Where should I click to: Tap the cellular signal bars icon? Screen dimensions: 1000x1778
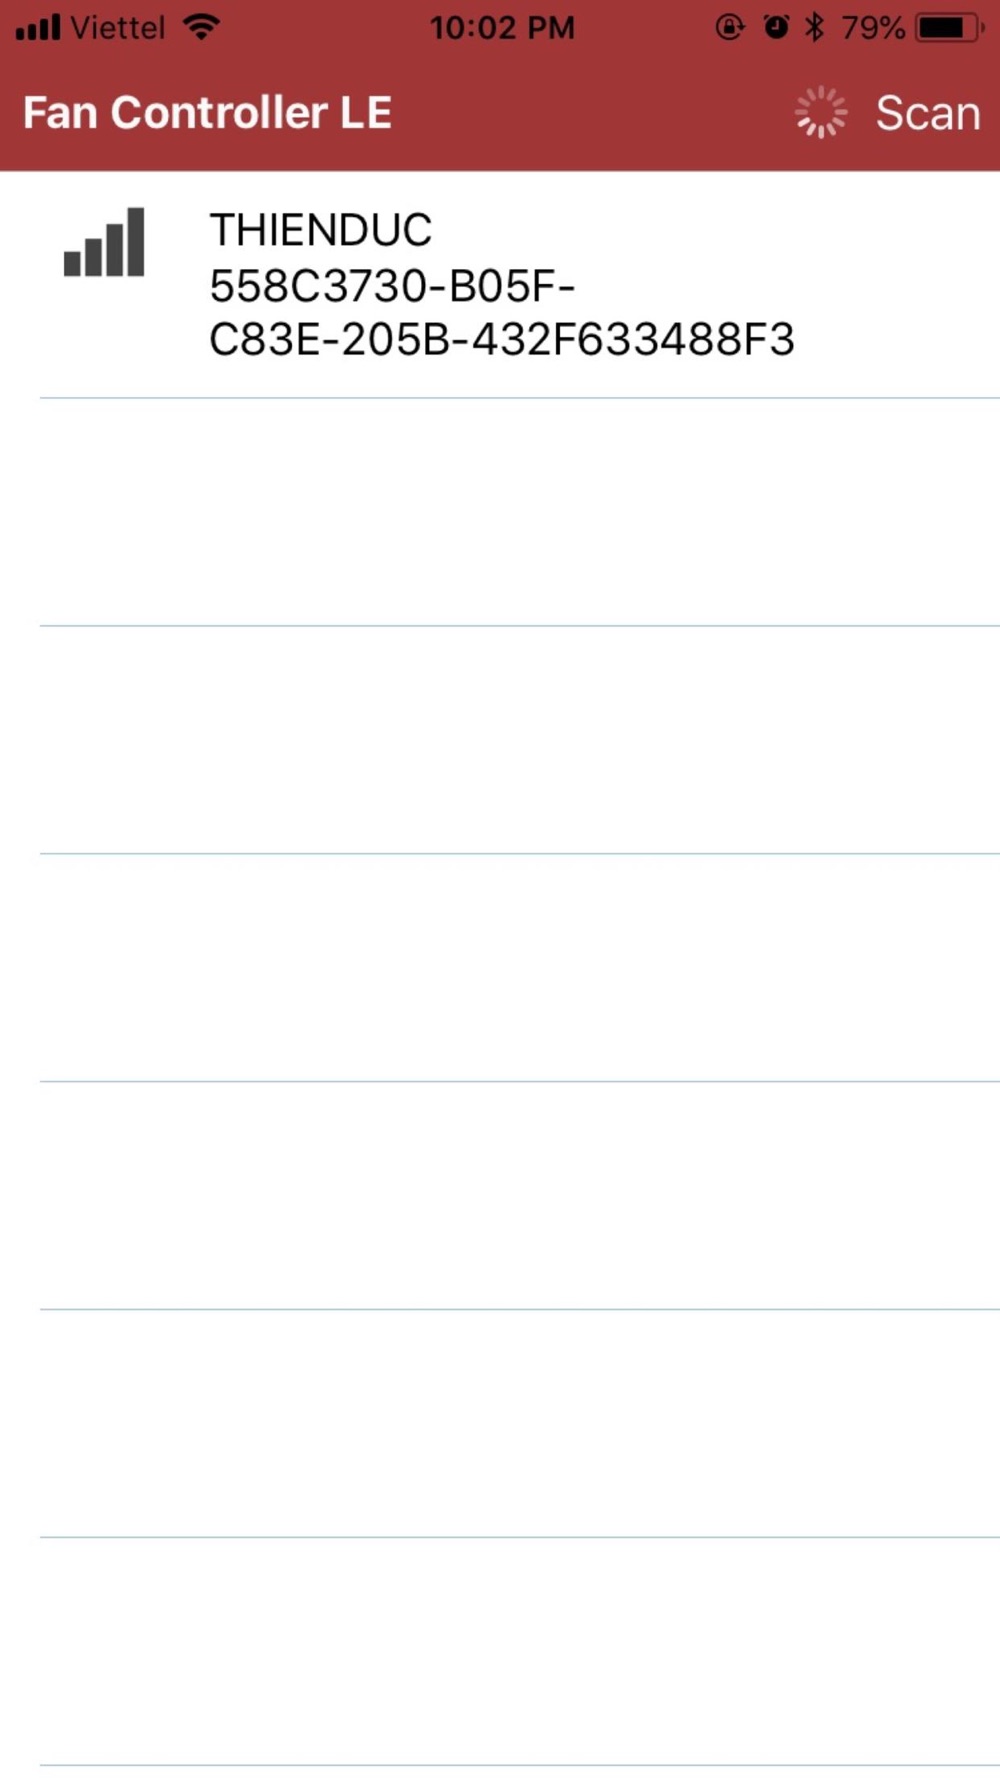click(38, 27)
